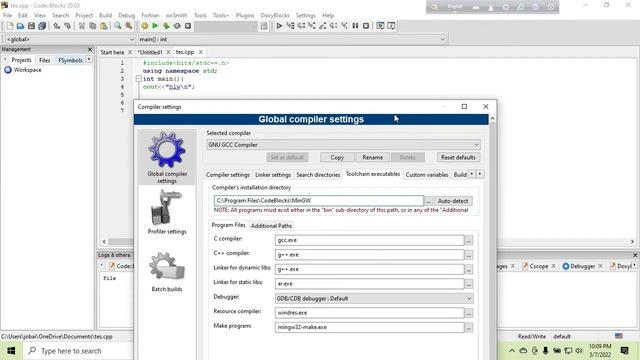Click the editor horizontal scrollbar thumb
640x360 pixels.
pyautogui.click(x=121, y=242)
